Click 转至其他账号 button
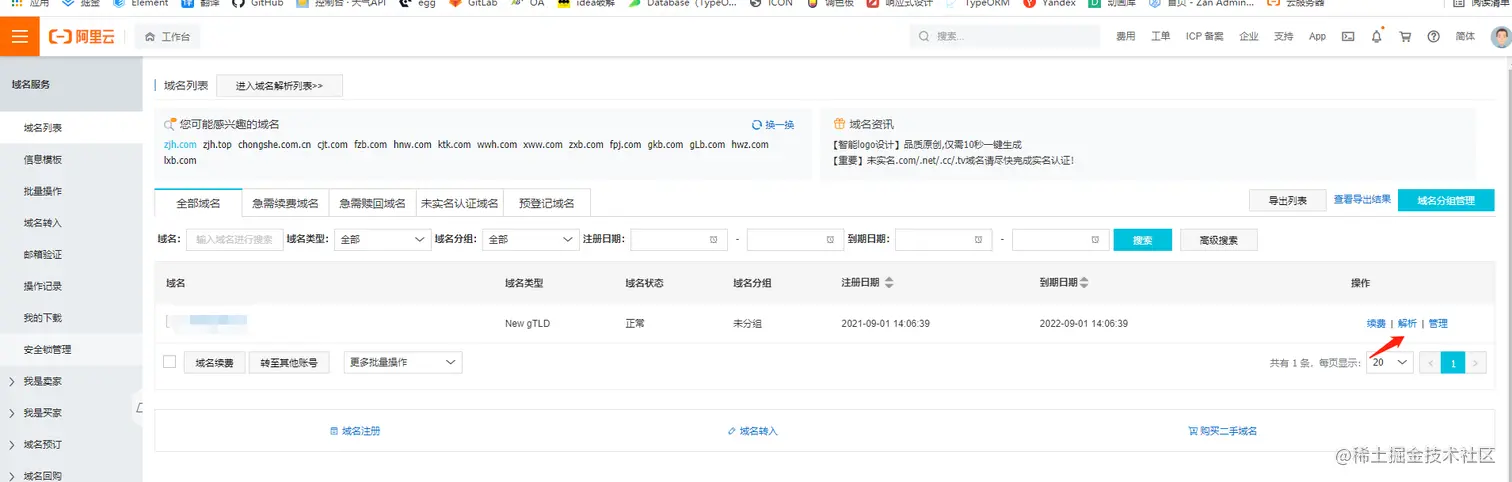This screenshot has height=482, width=1512. point(290,363)
